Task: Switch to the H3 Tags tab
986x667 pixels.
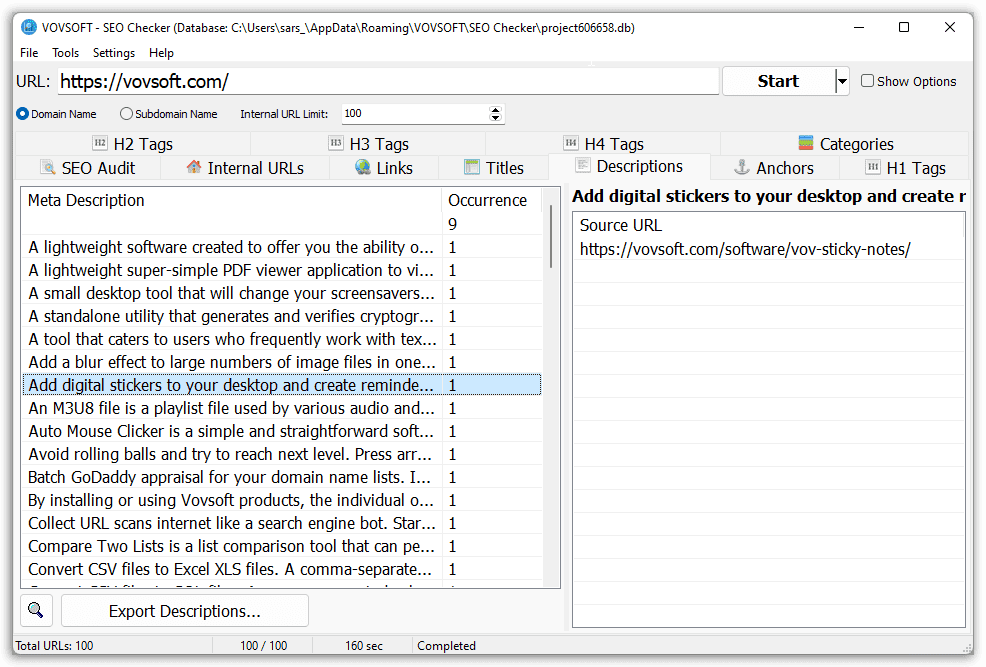Action: click(x=368, y=144)
